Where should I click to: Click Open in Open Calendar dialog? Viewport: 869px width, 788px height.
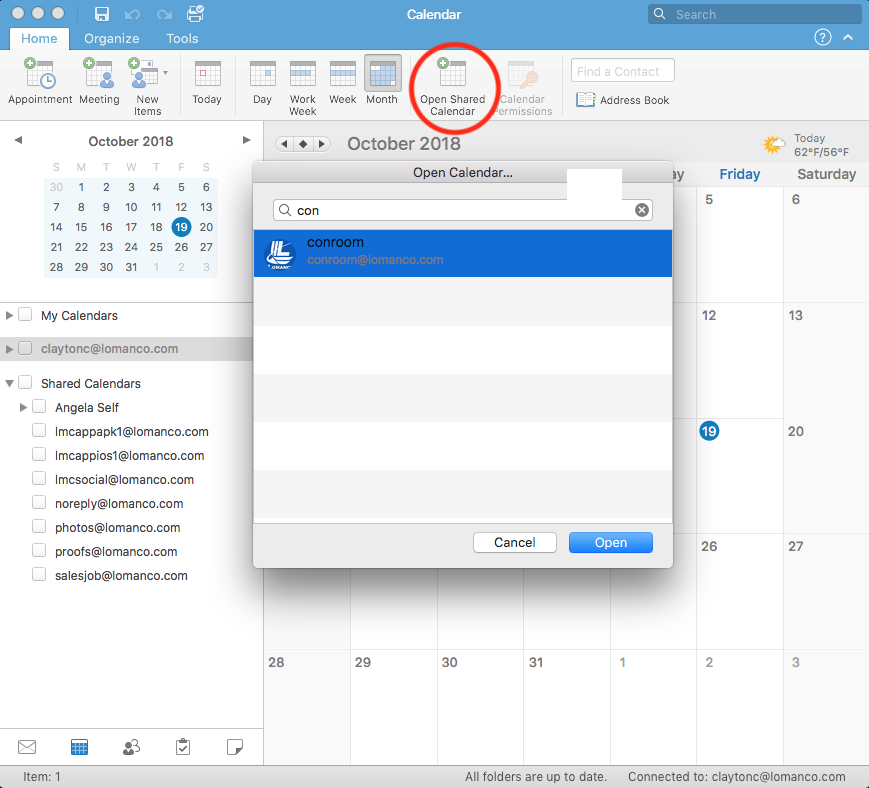pyautogui.click(x=611, y=543)
